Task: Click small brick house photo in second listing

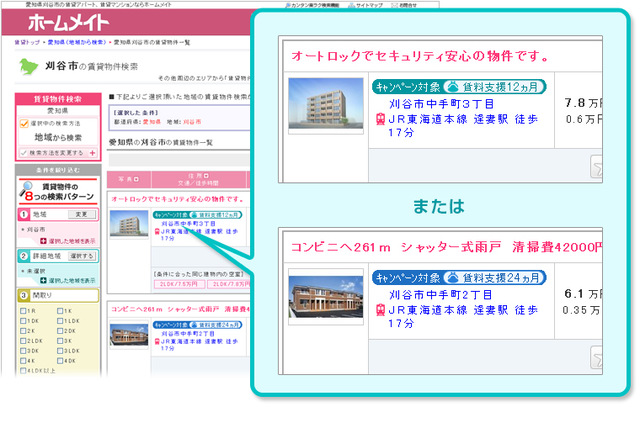Action: tap(129, 335)
